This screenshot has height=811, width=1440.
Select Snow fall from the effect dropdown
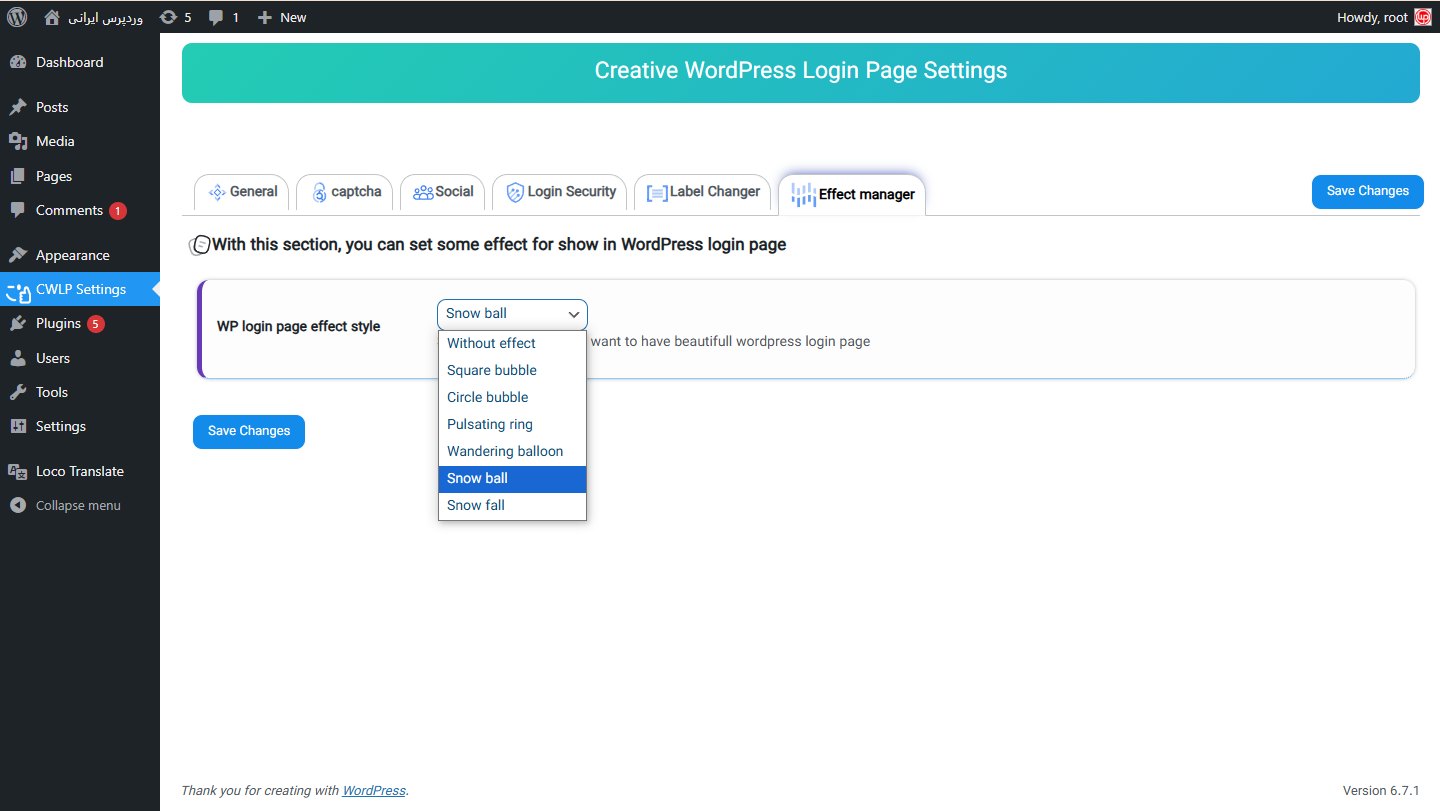tap(476, 505)
